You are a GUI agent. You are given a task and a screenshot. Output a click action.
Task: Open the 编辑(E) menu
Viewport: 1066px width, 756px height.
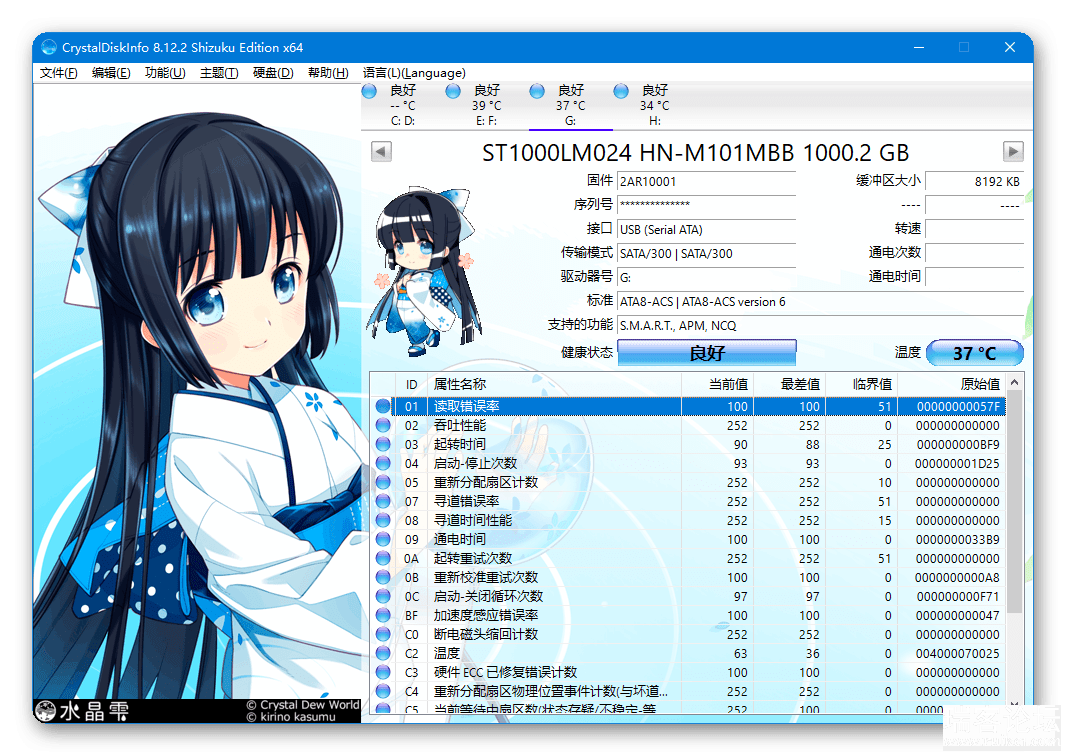point(111,73)
